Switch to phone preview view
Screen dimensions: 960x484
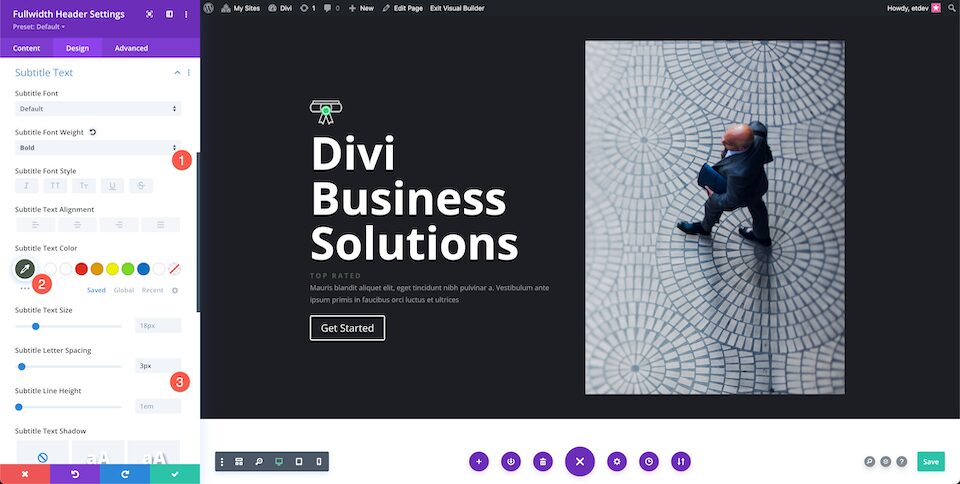319,461
